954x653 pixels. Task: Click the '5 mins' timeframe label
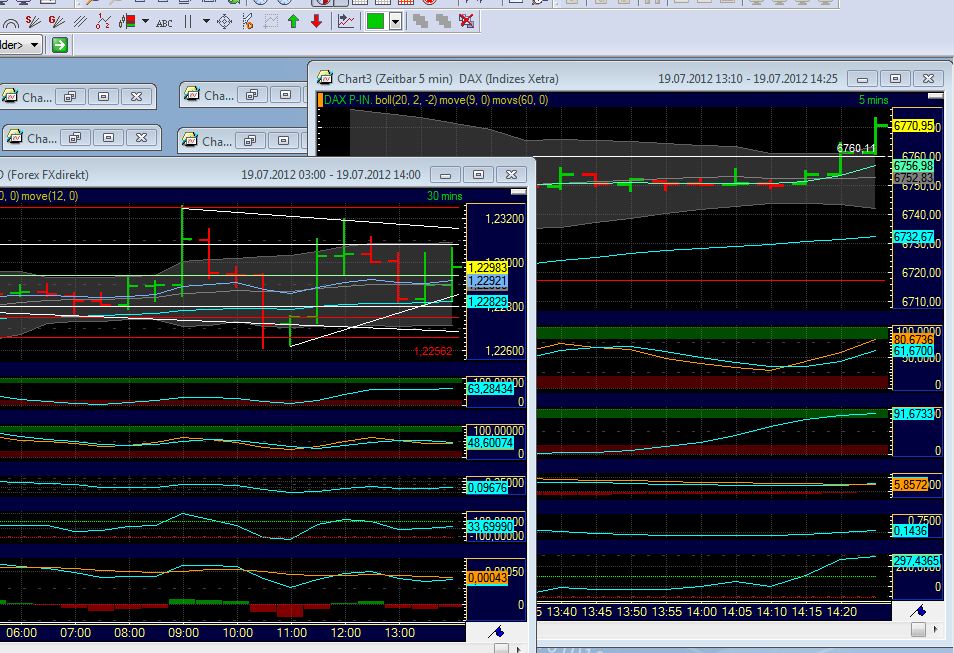tap(873, 100)
